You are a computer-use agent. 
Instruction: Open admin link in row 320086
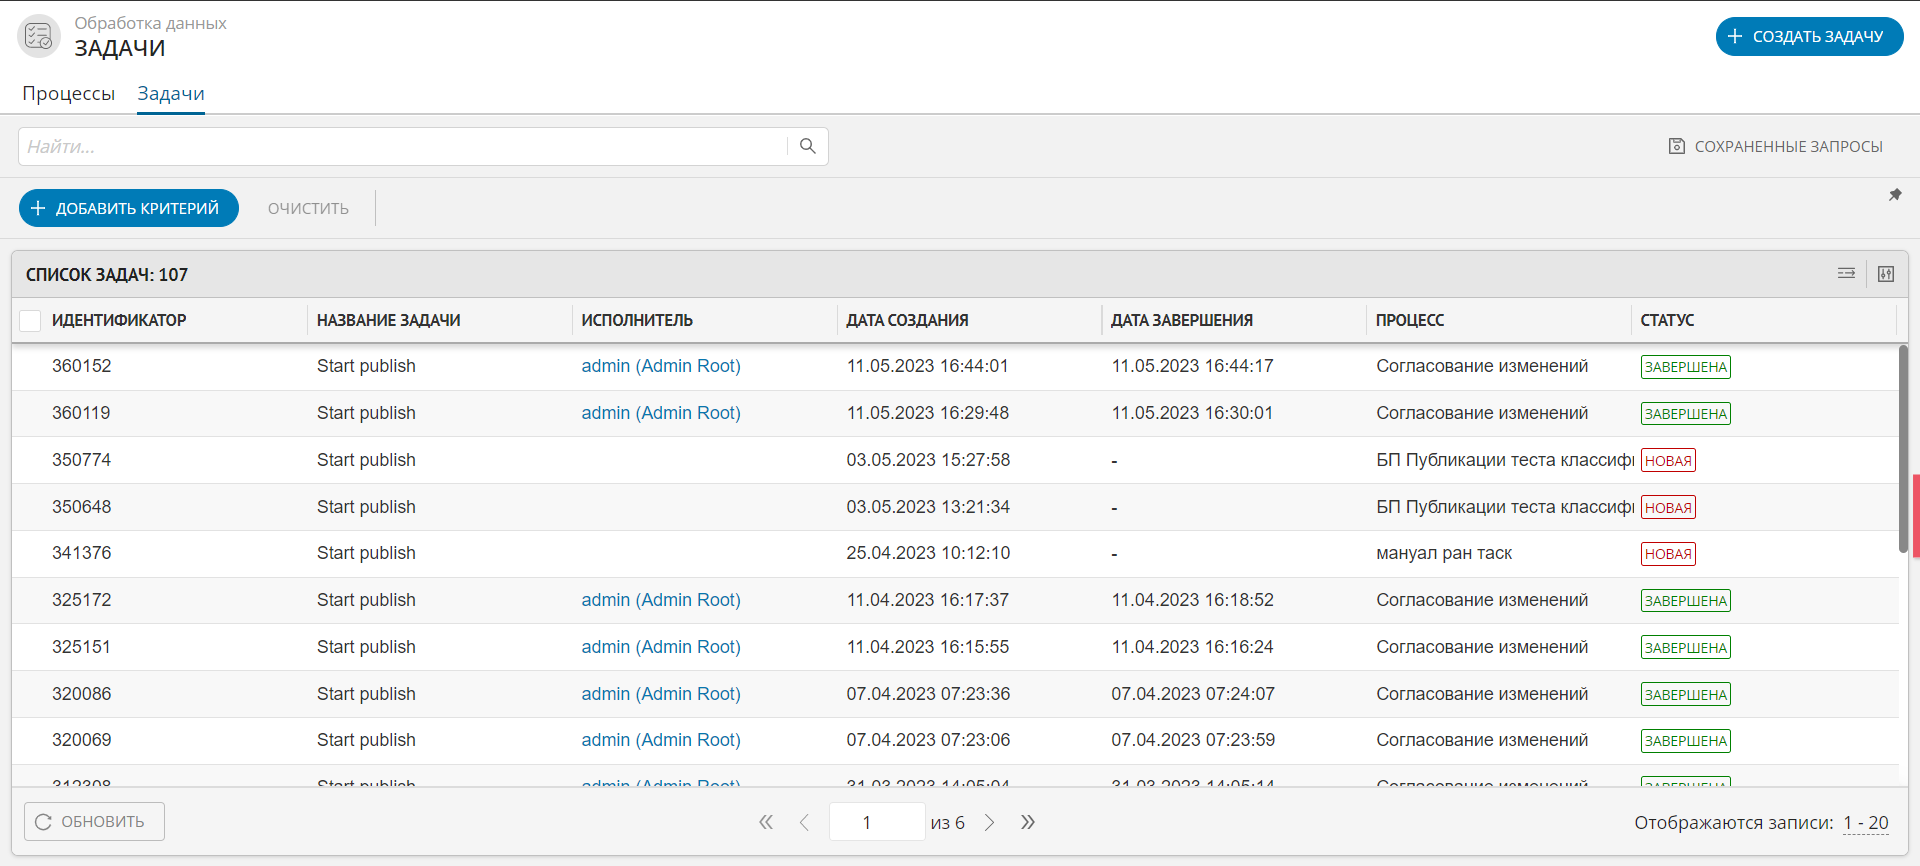[661, 694]
